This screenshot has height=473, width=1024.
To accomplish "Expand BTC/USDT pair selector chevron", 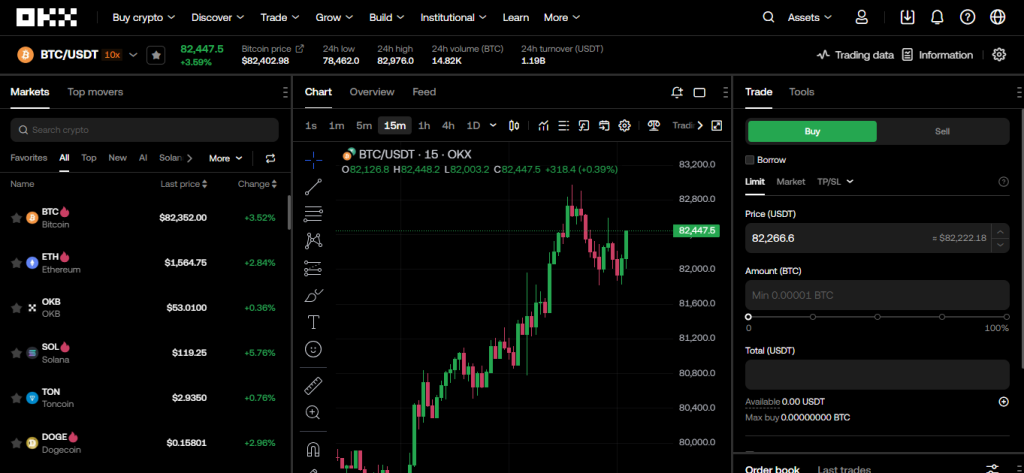I will coord(134,55).
